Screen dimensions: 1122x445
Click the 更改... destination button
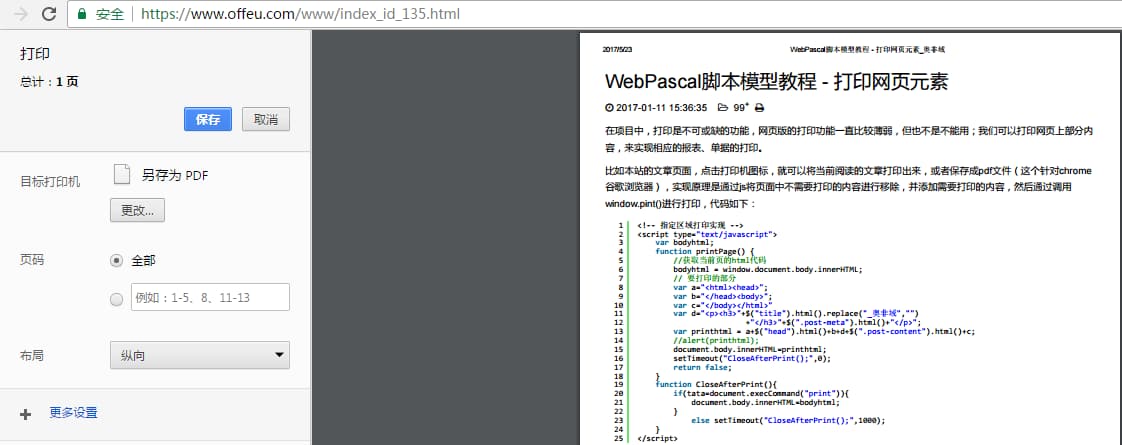[x=137, y=210]
